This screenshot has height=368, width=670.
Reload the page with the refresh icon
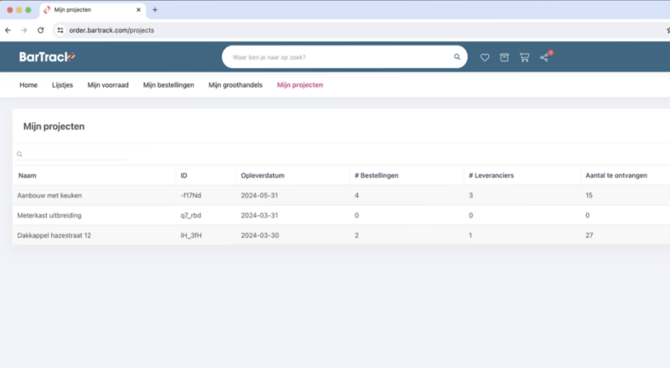pos(41,30)
